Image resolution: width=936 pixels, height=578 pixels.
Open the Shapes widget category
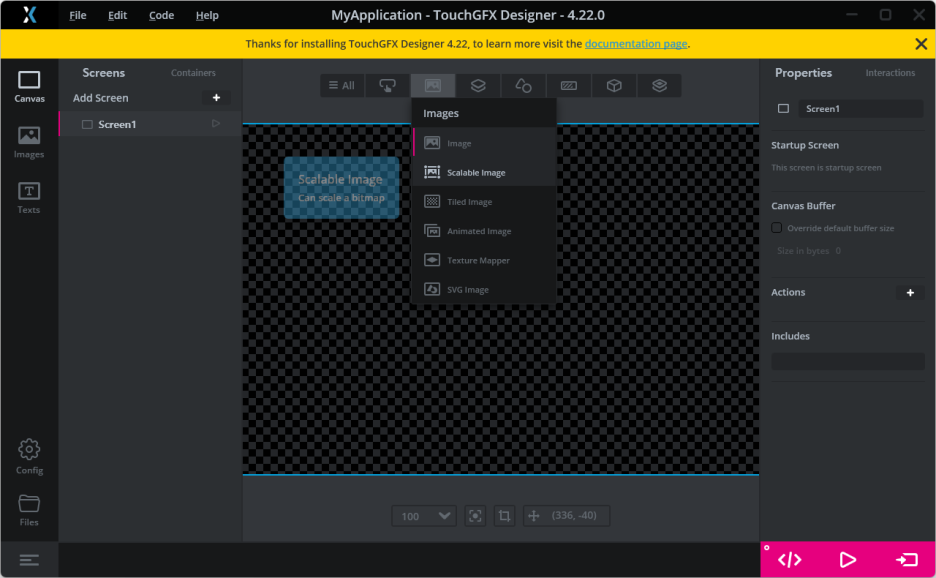point(524,85)
